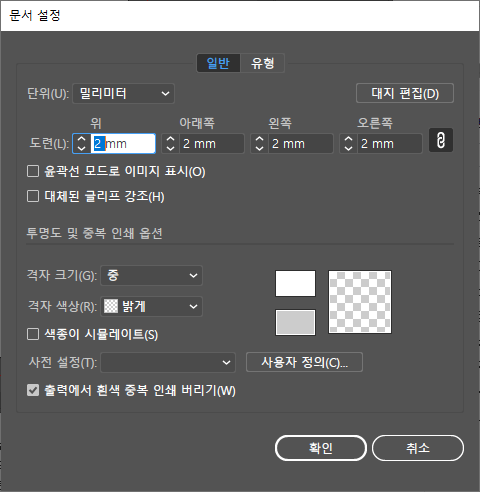
Task: Click the 대지 편집 button
Action: (x=405, y=93)
